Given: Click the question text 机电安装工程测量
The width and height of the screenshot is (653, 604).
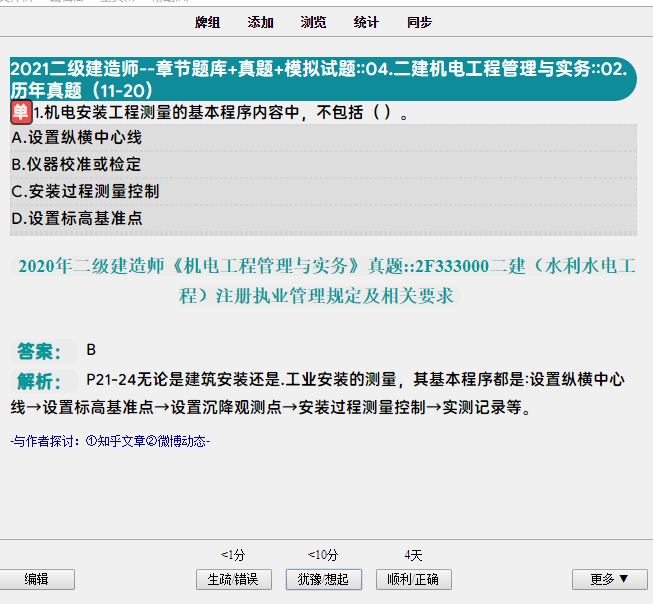Looking at the screenshot, I should pyautogui.click(x=221, y=112).
